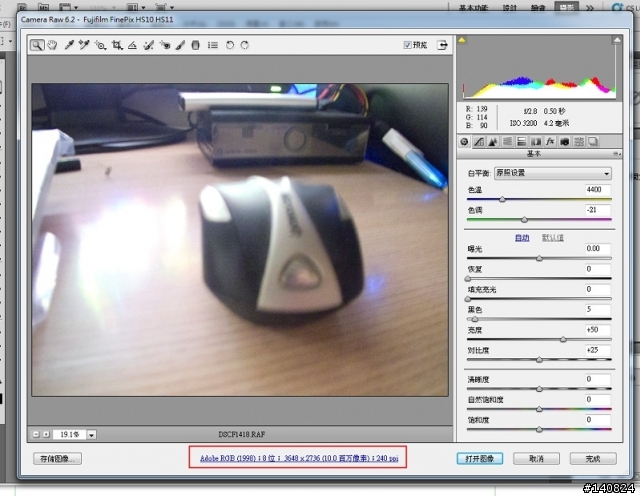This screenshot has width=640, height=496.
Task: Select the White Balance eyedropper tool
Action: [69, 45]
